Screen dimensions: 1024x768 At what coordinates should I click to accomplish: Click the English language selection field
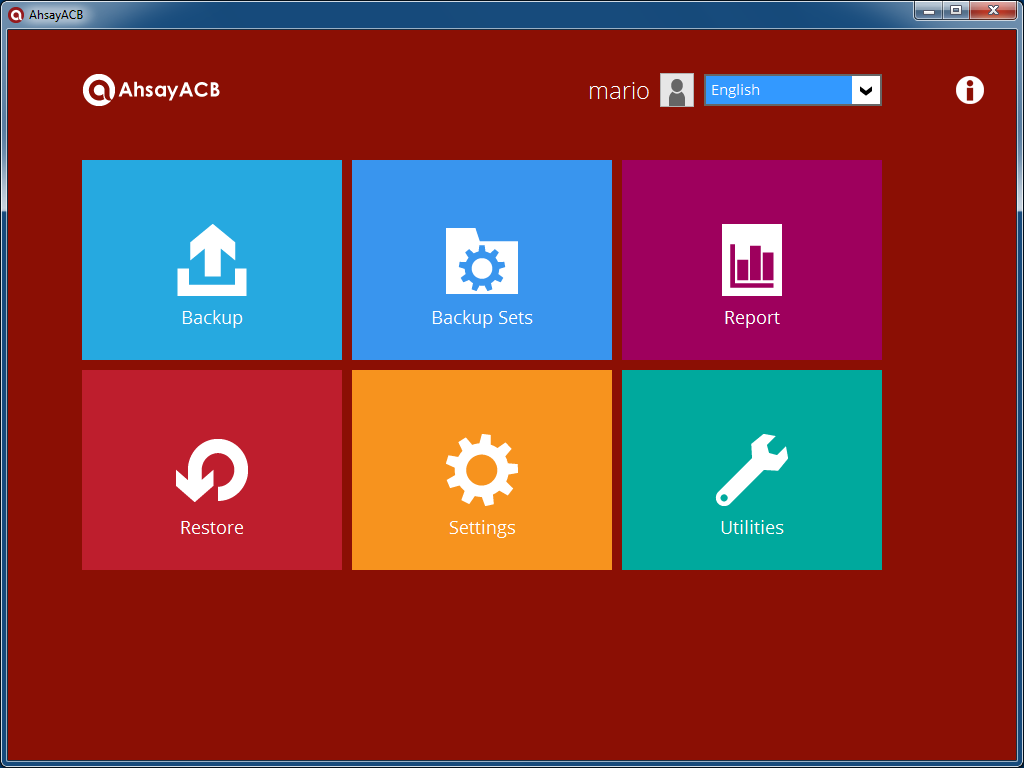point(793,90)
